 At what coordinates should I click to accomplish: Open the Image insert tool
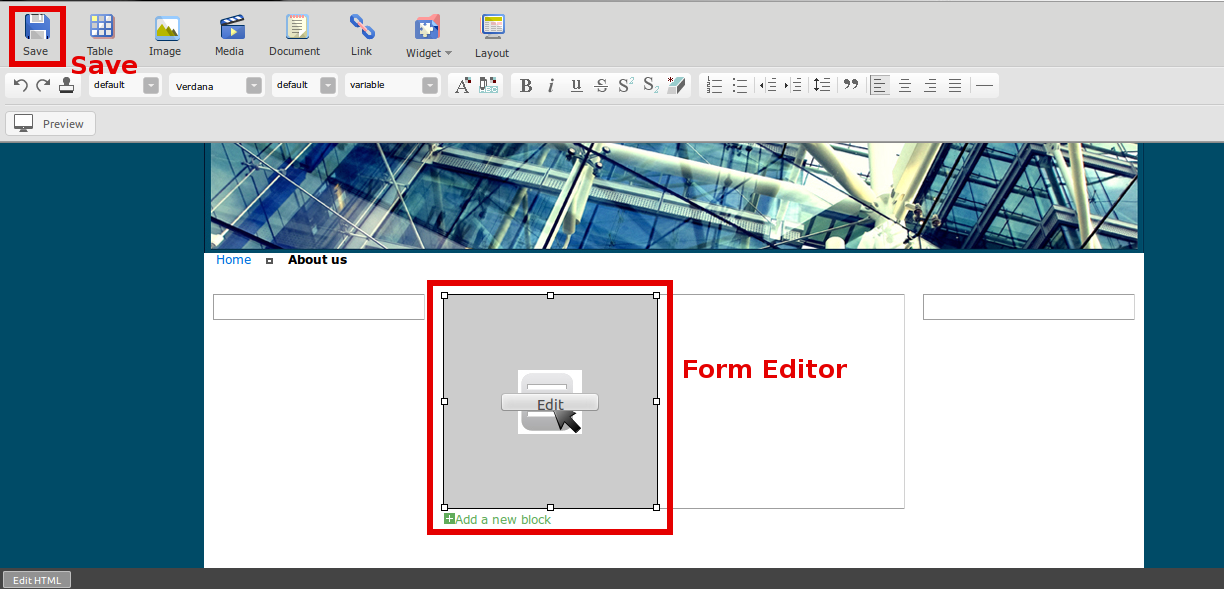click(x=166, y=33)
